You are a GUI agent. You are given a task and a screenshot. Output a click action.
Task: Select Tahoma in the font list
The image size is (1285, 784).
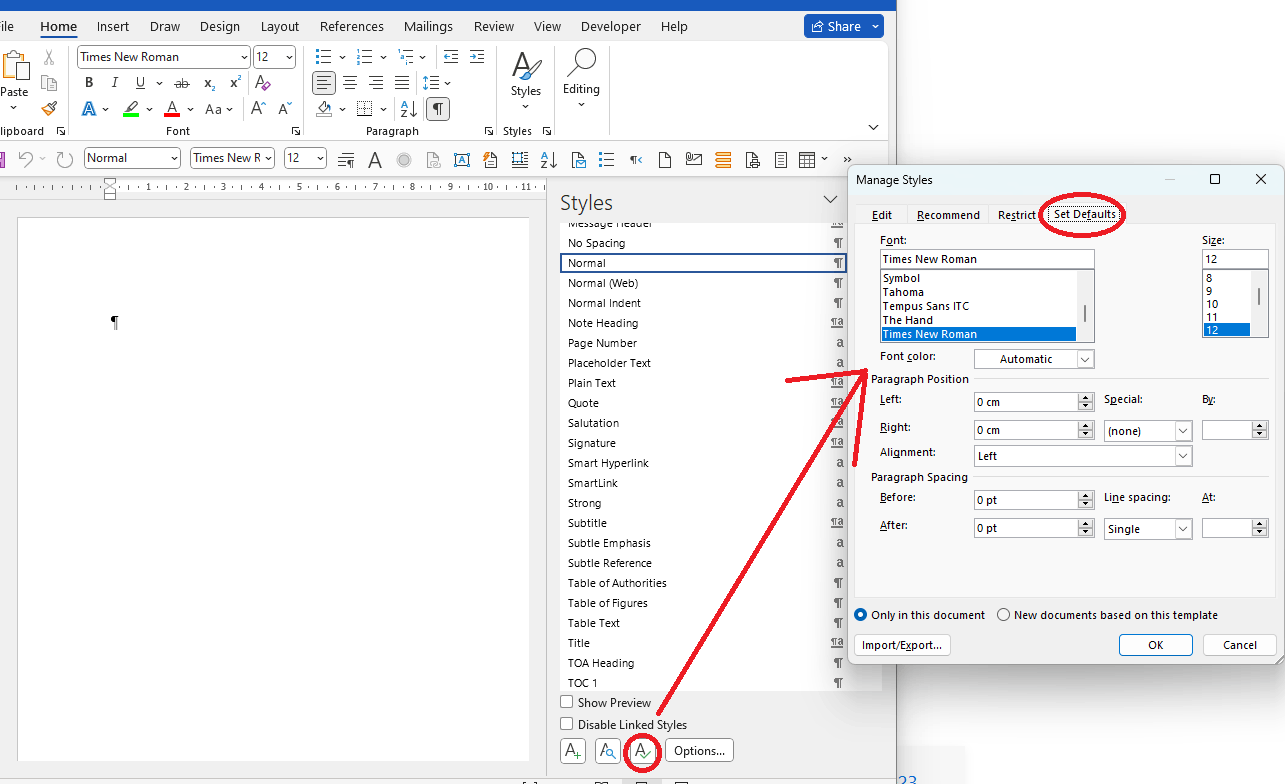[979, 292]
